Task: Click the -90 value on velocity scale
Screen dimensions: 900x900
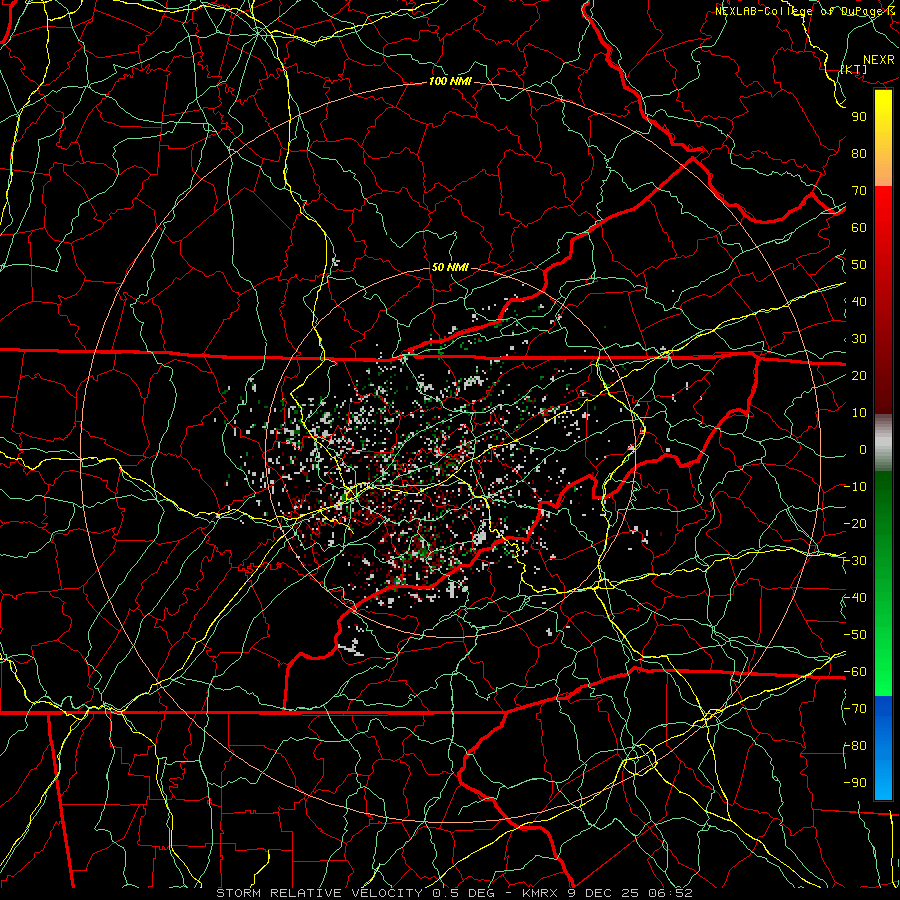Action: point(855,783)
